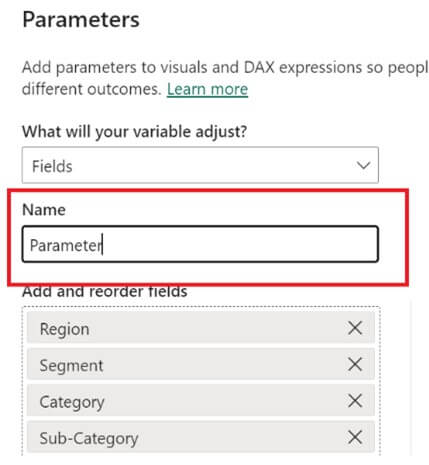
Task: Place the cursor on the word Parameter
Action: click(x=65, y=245)
